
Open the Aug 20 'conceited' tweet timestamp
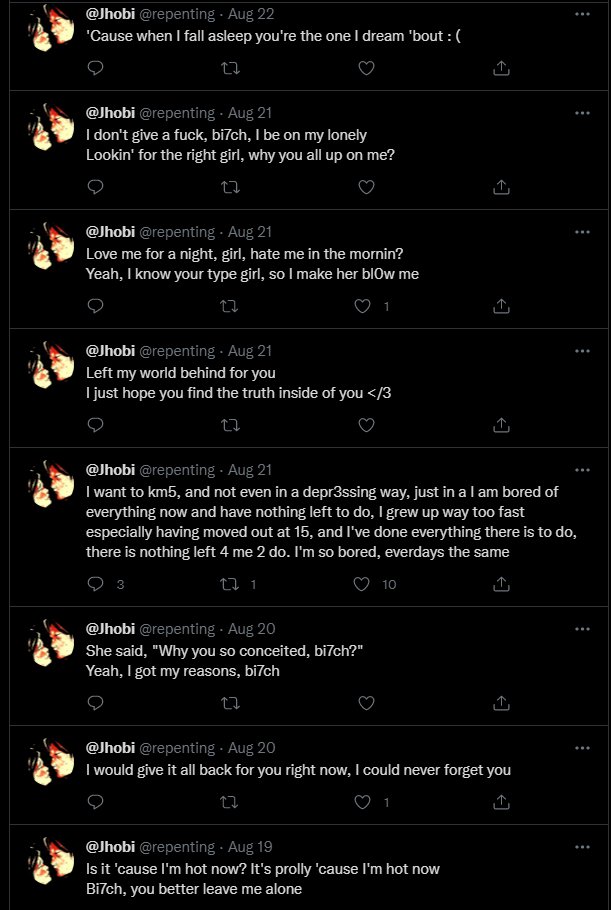pyautogui.click(x=249, y=628)
